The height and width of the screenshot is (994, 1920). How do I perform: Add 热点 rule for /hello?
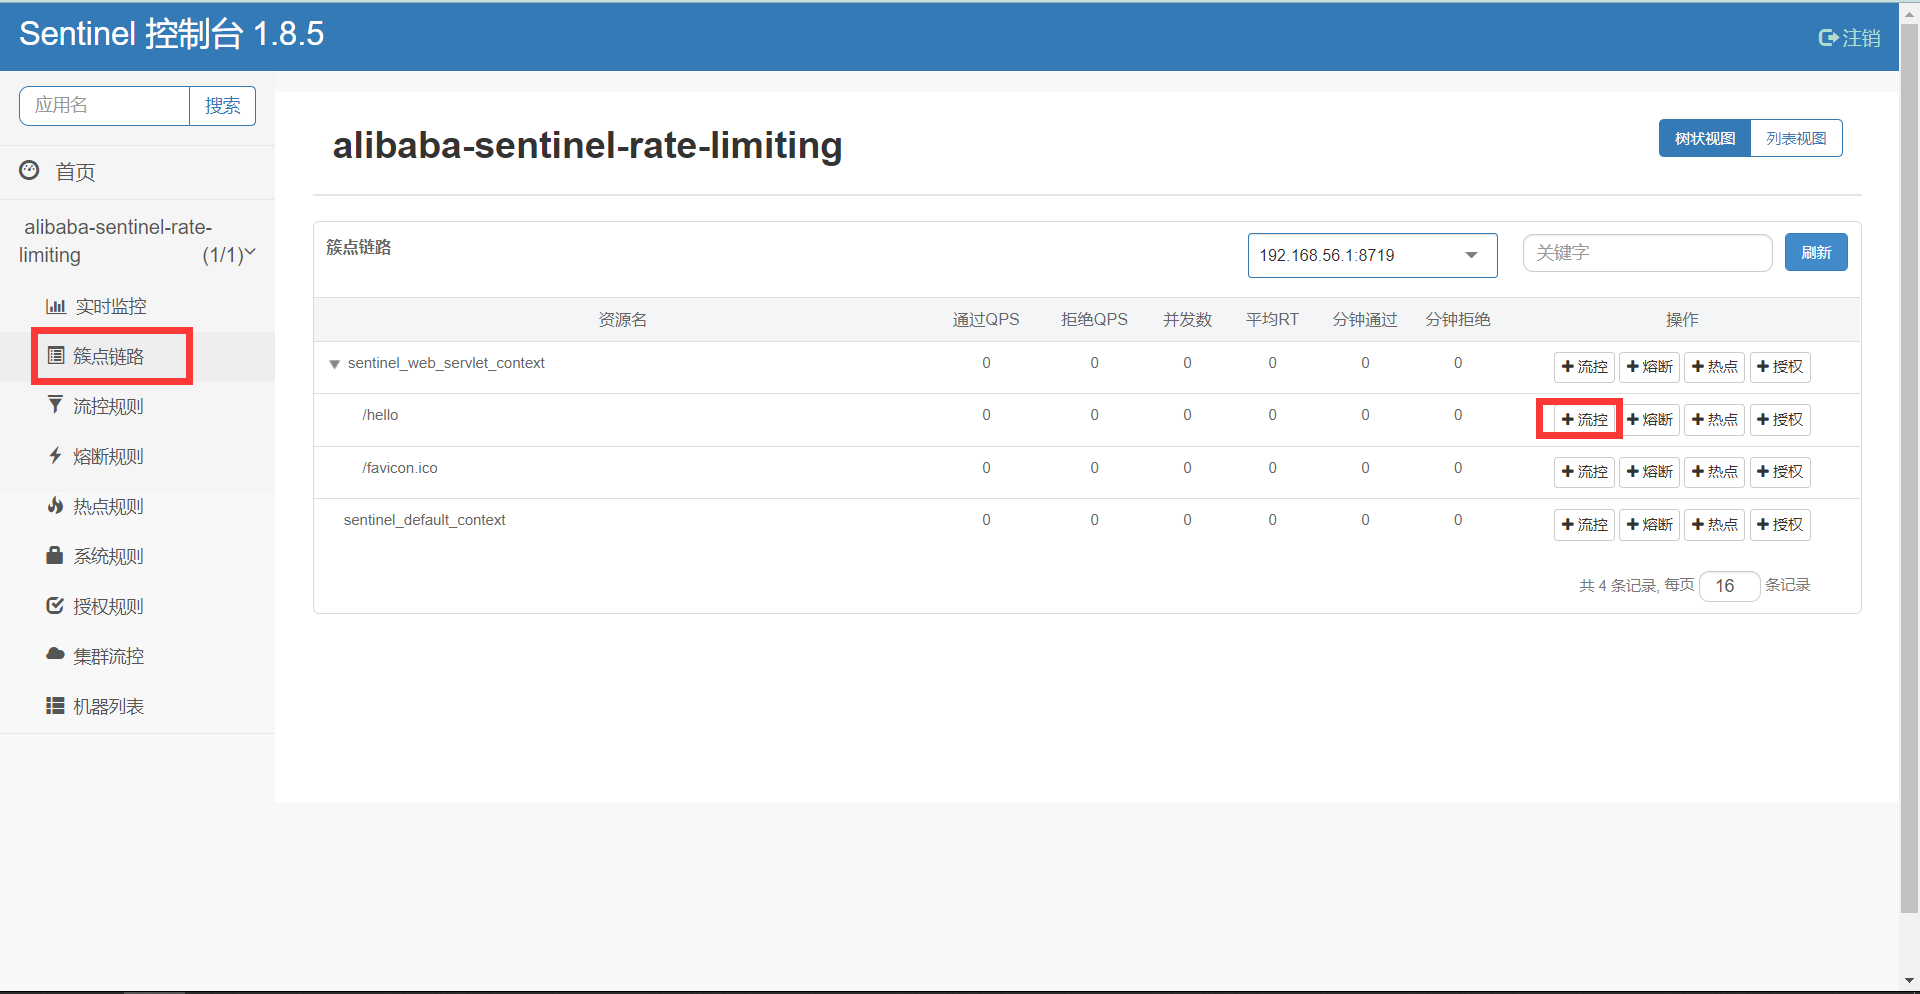coord(1714,420)
